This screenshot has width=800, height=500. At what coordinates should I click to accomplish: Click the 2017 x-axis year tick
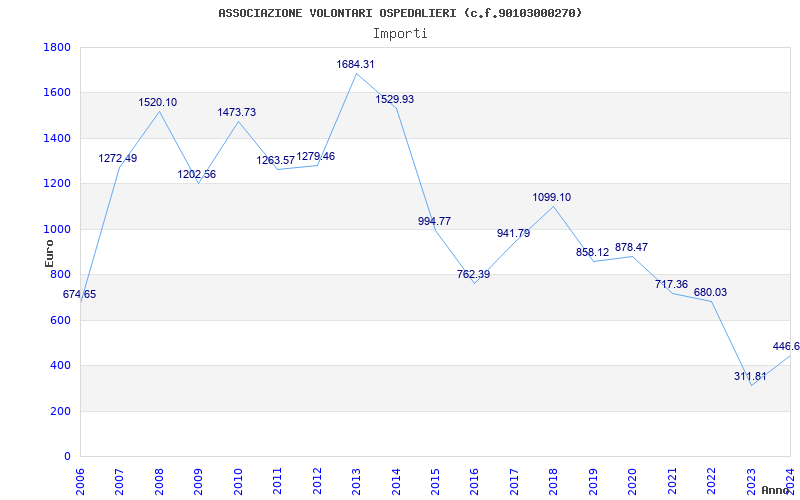pyautogui.click(x=514, y=482)
